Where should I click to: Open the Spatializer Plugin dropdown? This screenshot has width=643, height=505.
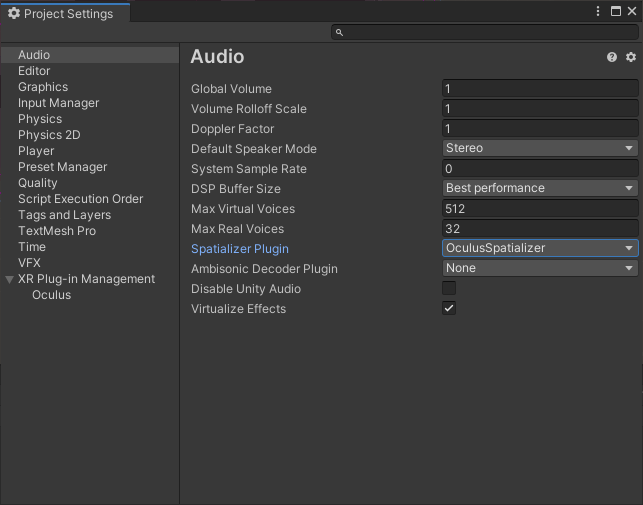(539, 248)
